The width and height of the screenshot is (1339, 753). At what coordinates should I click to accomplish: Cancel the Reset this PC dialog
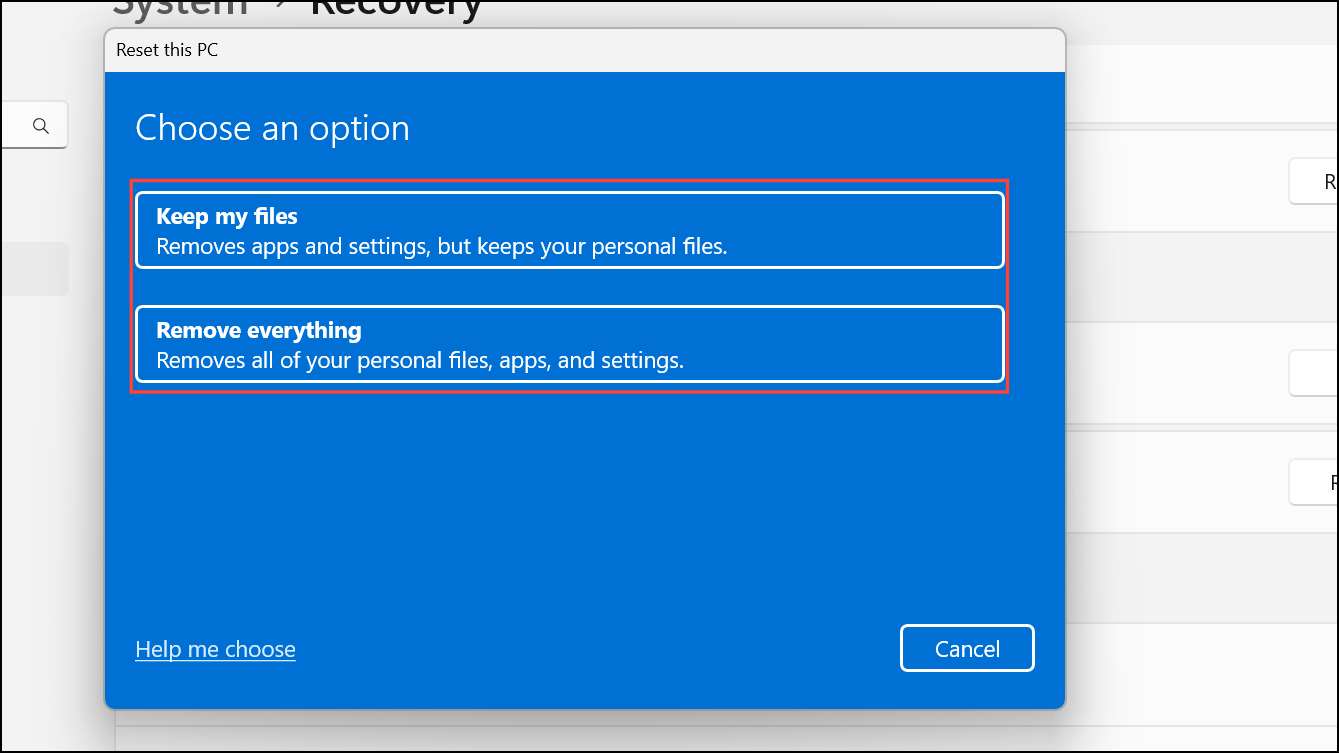click(x=966, y=648)
